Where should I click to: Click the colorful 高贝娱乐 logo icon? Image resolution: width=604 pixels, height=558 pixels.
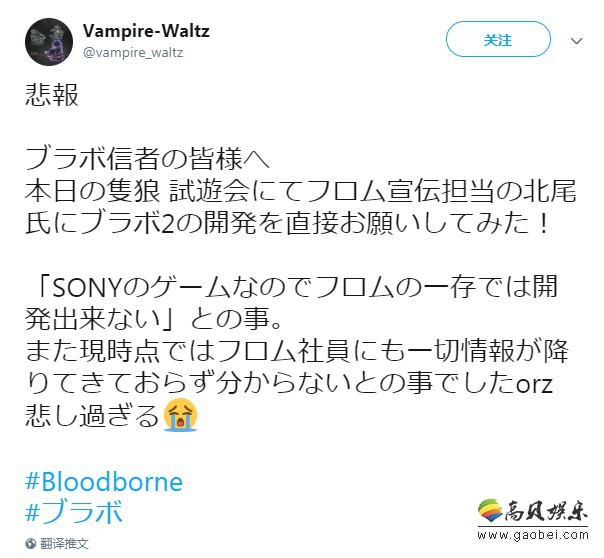click(x=490, y=510)
